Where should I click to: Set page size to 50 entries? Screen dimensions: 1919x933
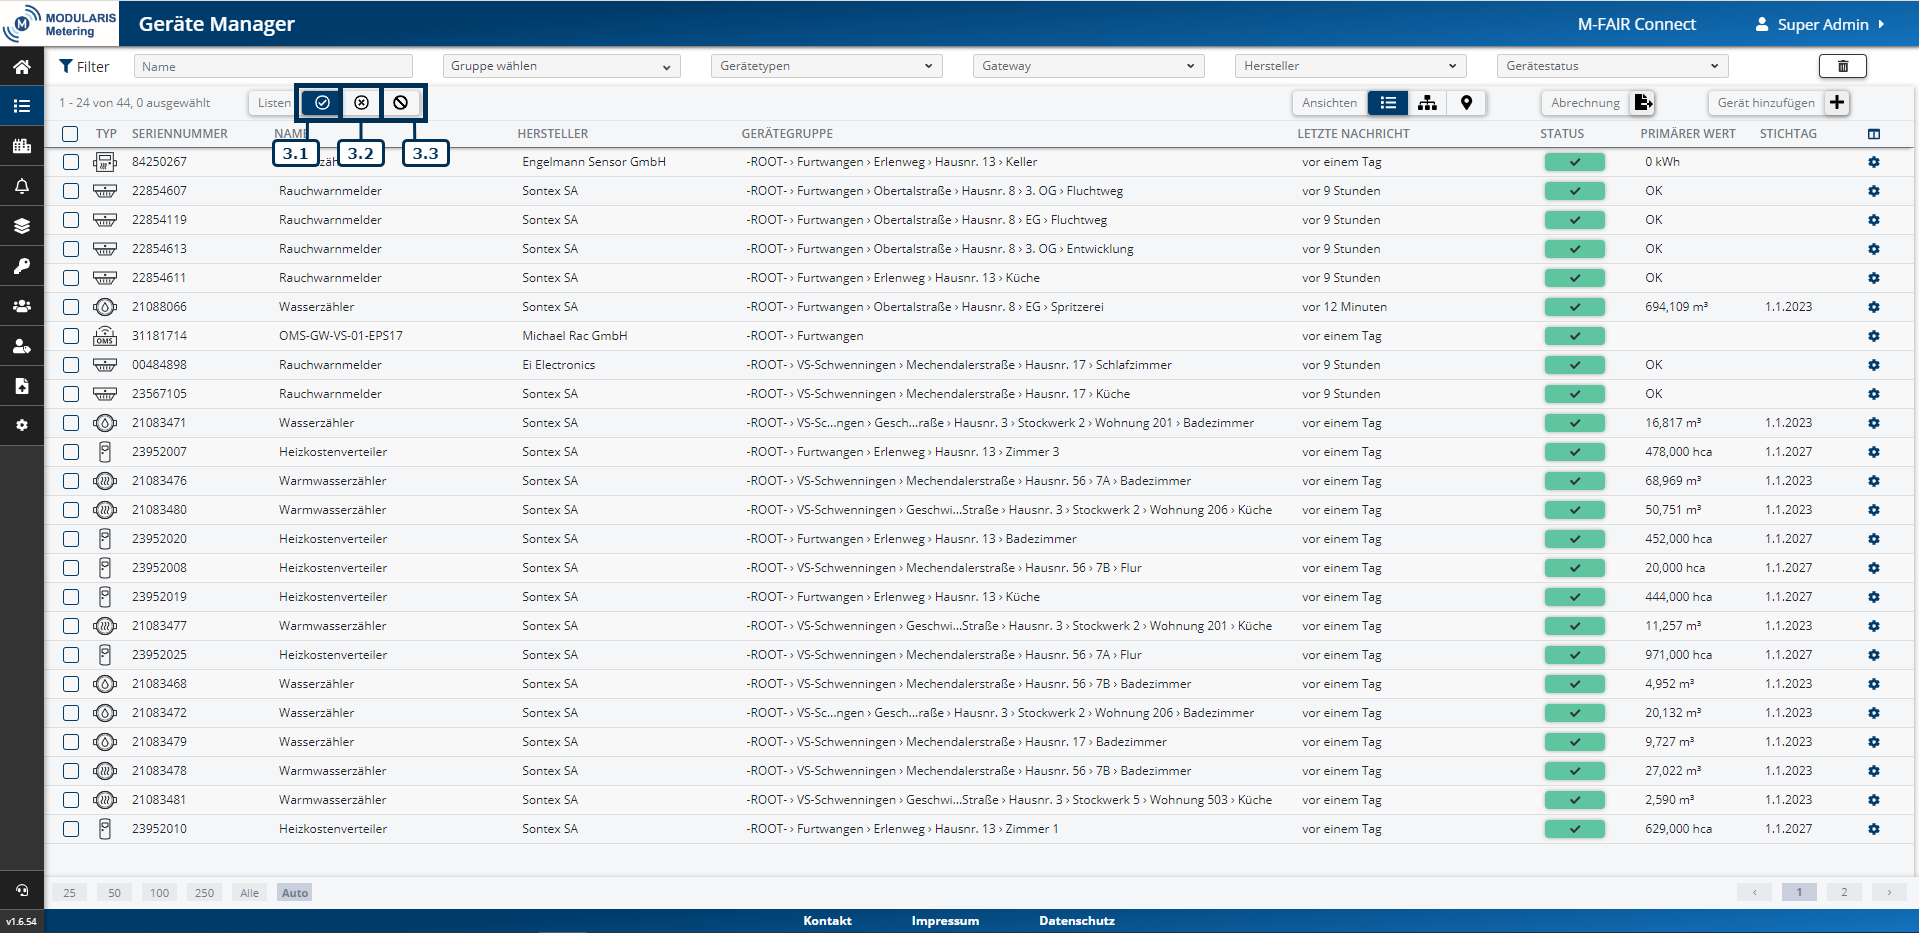point(114,893)
